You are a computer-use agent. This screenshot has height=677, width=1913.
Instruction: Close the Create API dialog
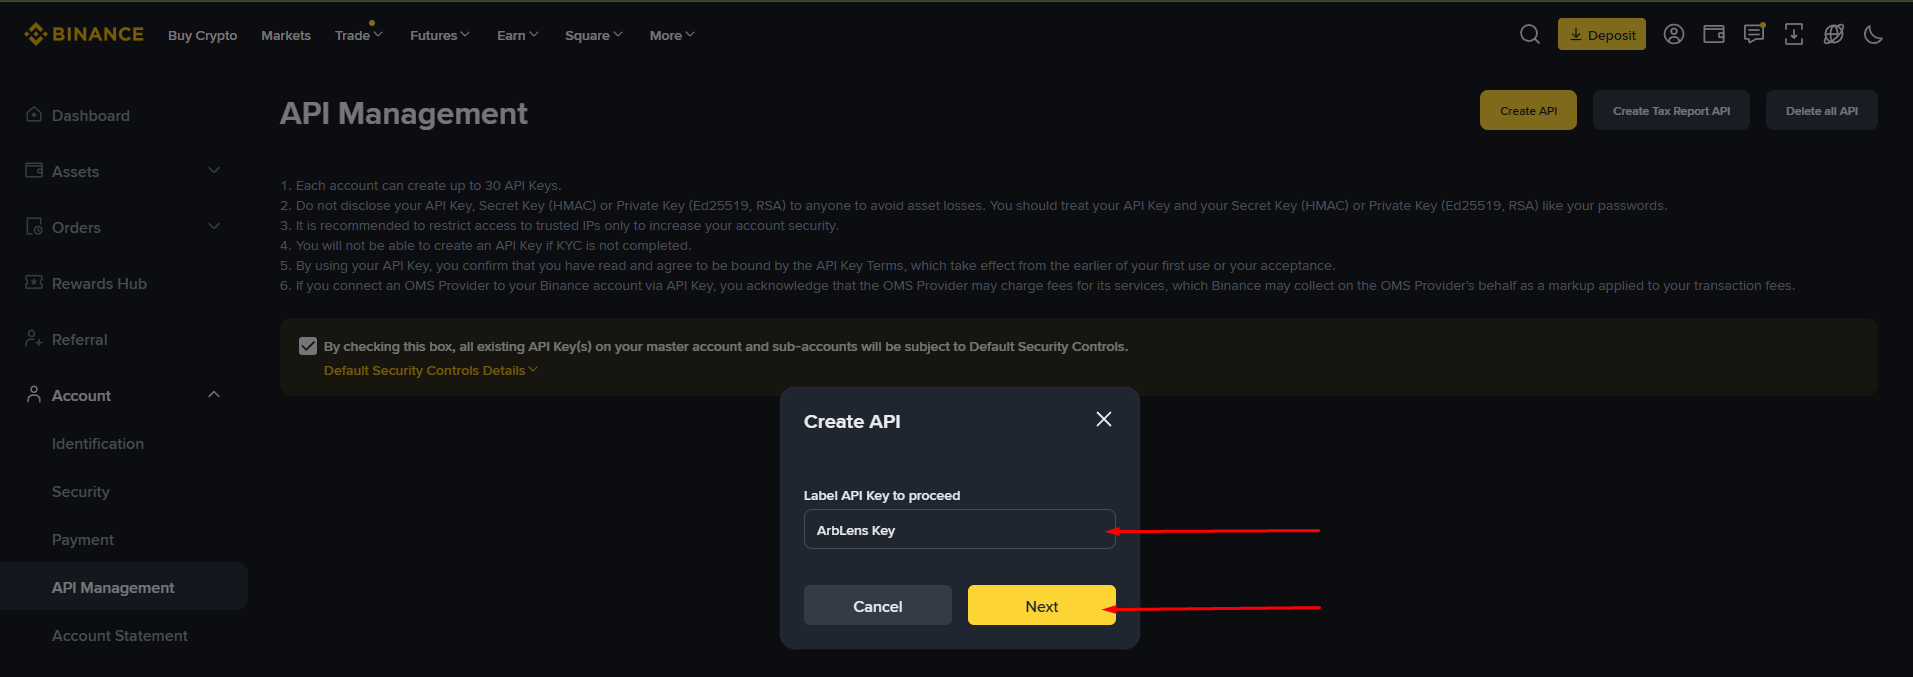pos(1104,419)
